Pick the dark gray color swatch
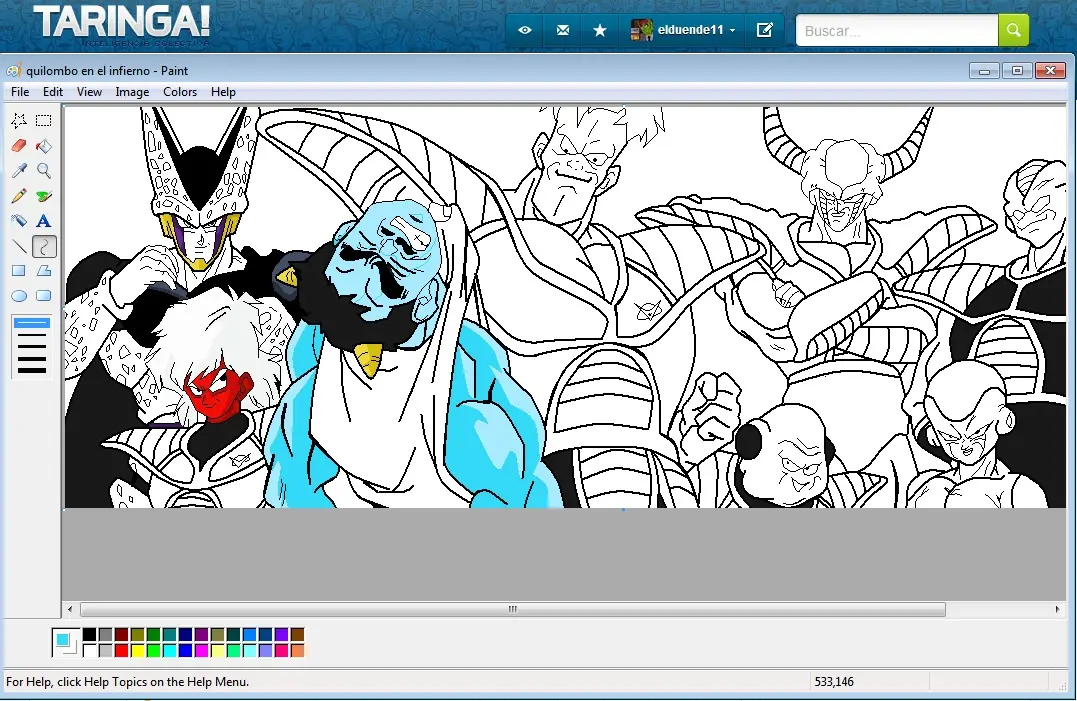This screenshot has width=1077, height=701. click(105, 634)
